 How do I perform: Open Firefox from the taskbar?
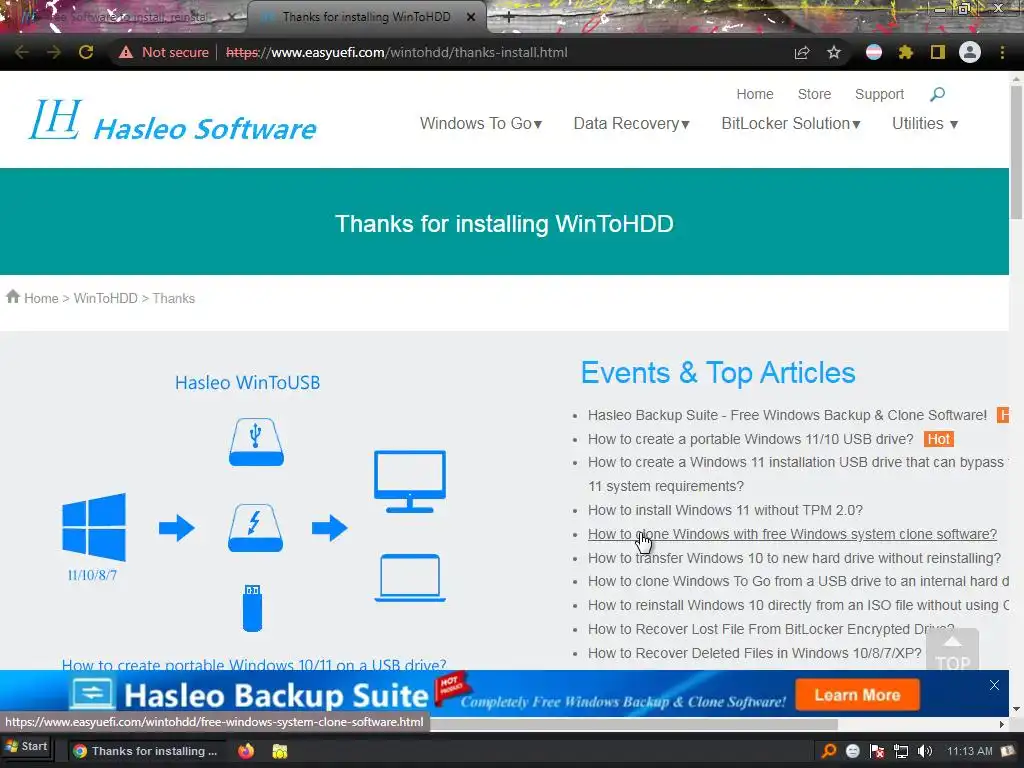tap(246, 751)
